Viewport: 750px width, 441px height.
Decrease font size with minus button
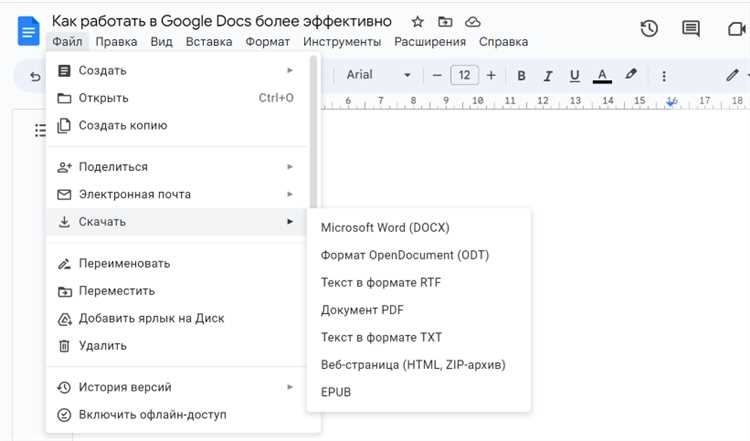pyautogui.click(x=437, y=75)
